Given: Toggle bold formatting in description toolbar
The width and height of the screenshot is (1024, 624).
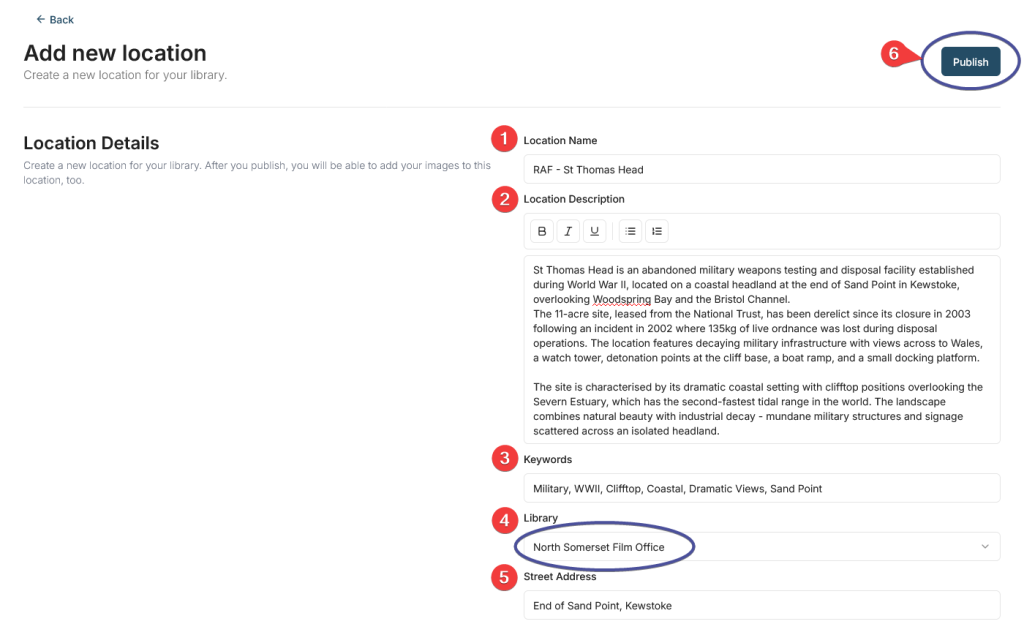Looking at the screenshot, I should [542, 231].
